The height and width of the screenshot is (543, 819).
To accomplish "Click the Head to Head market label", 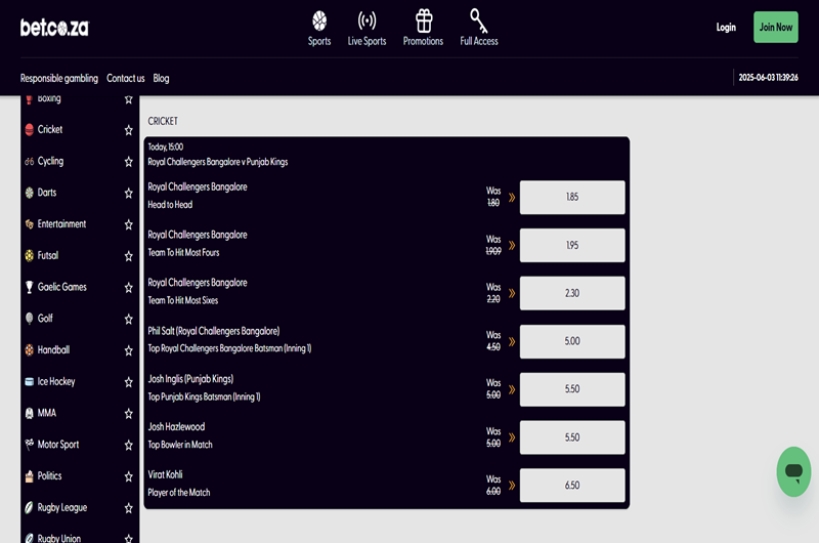I will click(170, 205).
